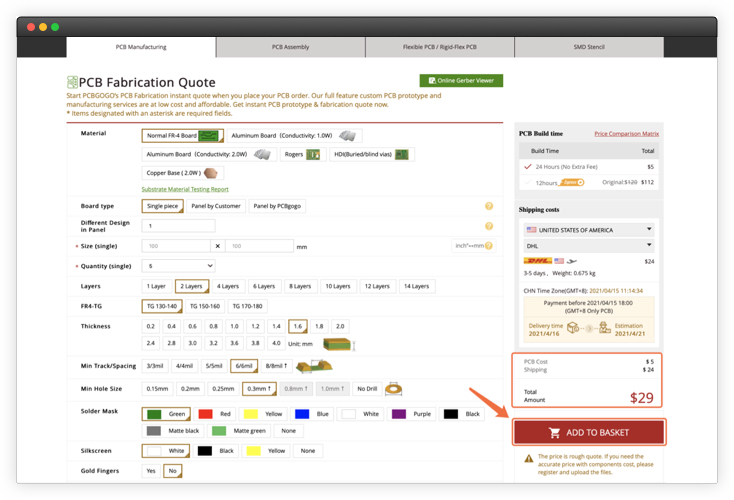Image resolution: width=734 pixels, height=500 pixels.
Task: Select 4/4mil track spacing
Action: pyautogui.click(x=184, y=366)
